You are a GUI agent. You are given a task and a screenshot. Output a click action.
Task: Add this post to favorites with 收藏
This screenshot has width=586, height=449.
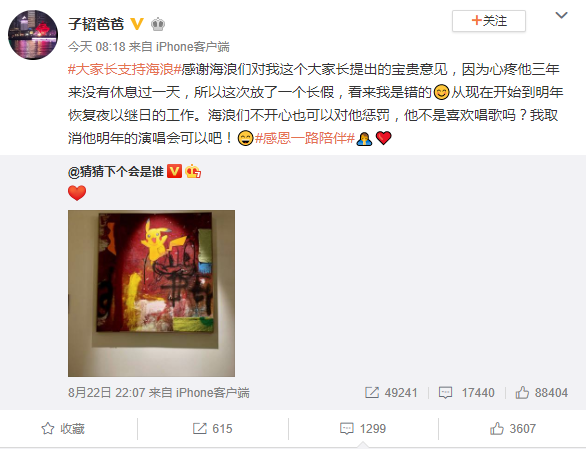click(x=63, y=428)
